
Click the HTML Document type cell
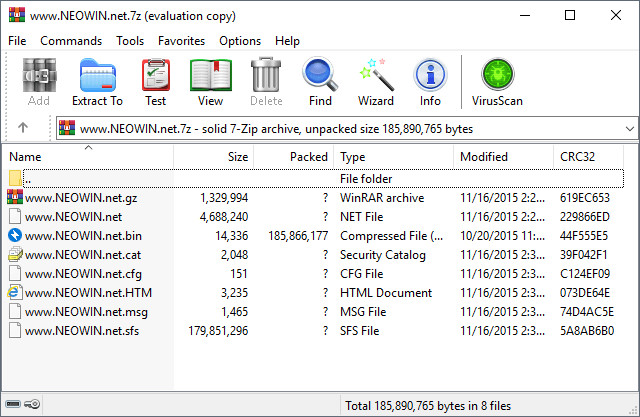click(x=386, y=293)
